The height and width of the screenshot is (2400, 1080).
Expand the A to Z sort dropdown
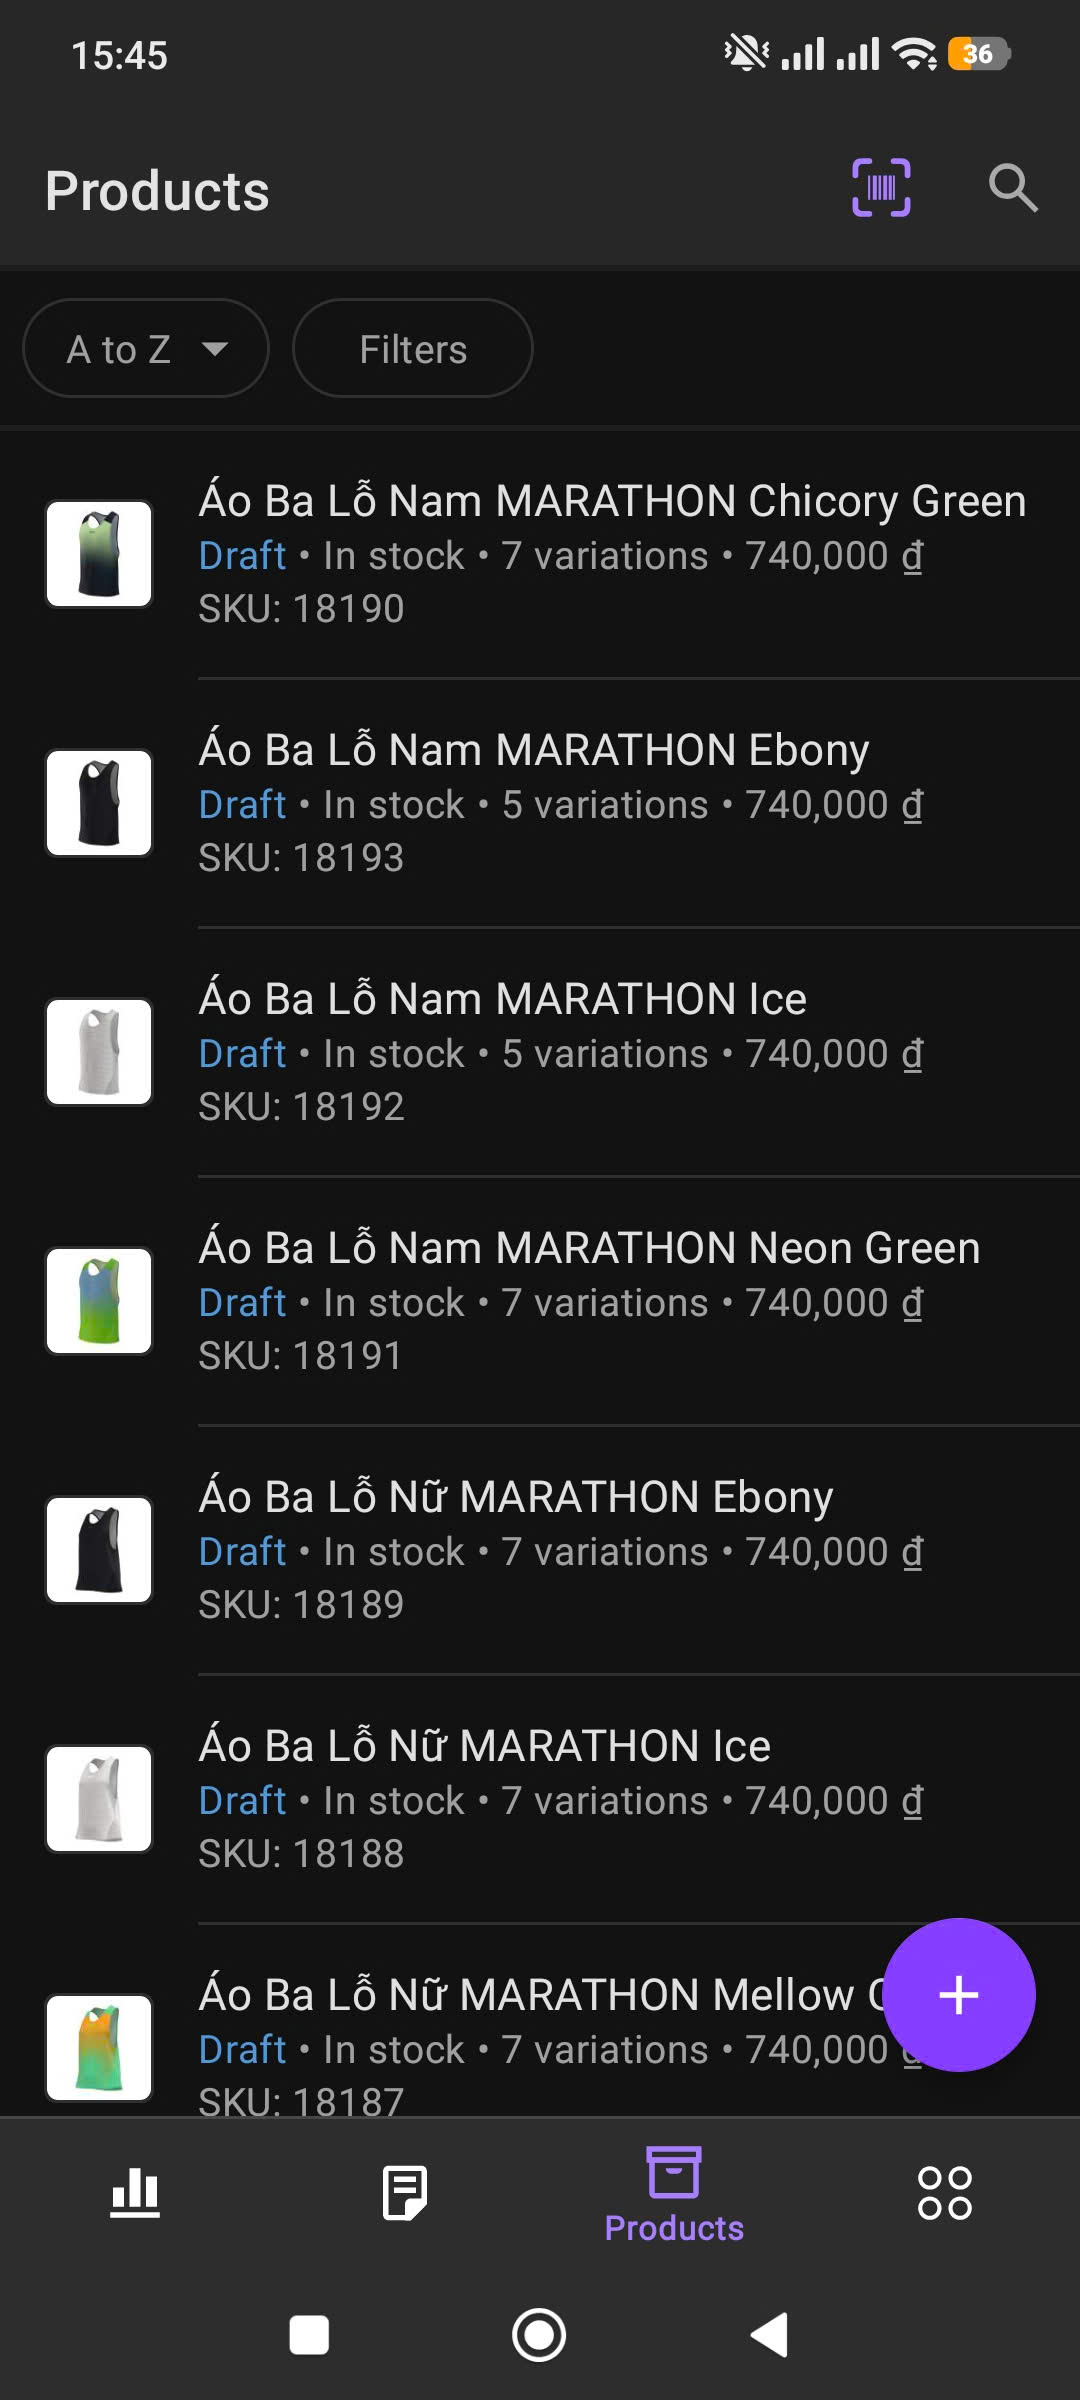(146, 349)
